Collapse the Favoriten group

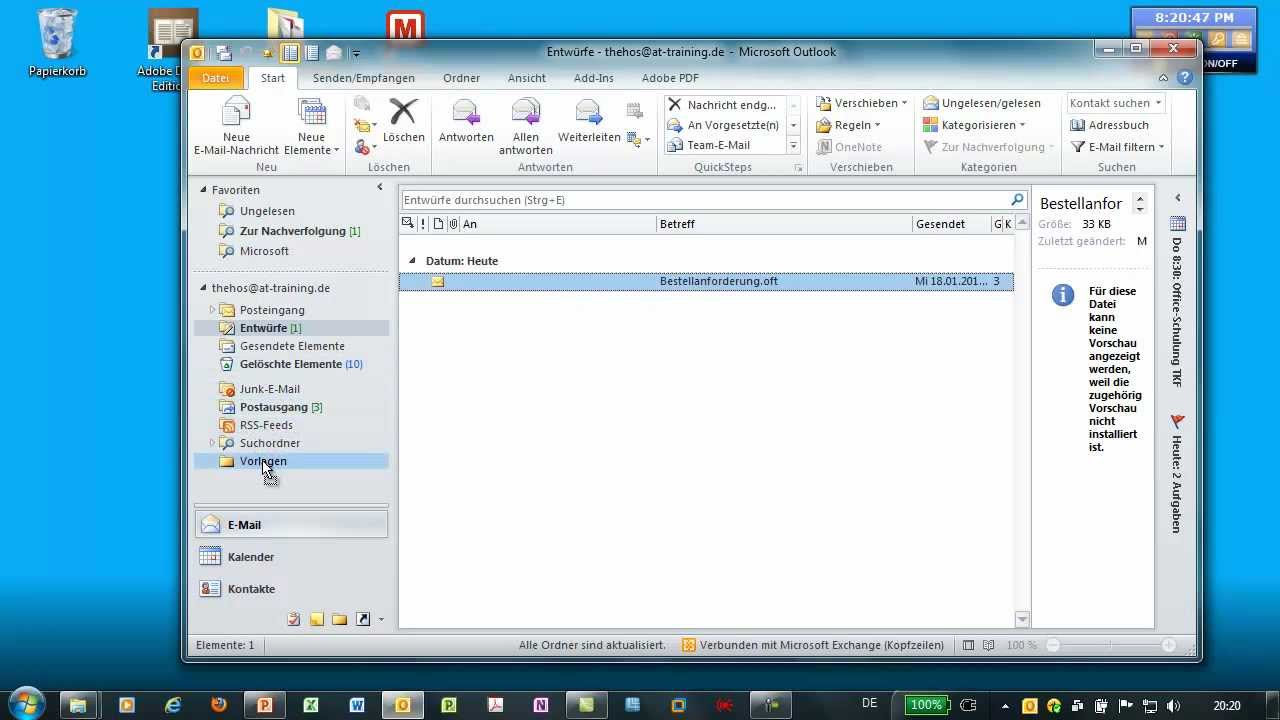click(x=204, y=190)
